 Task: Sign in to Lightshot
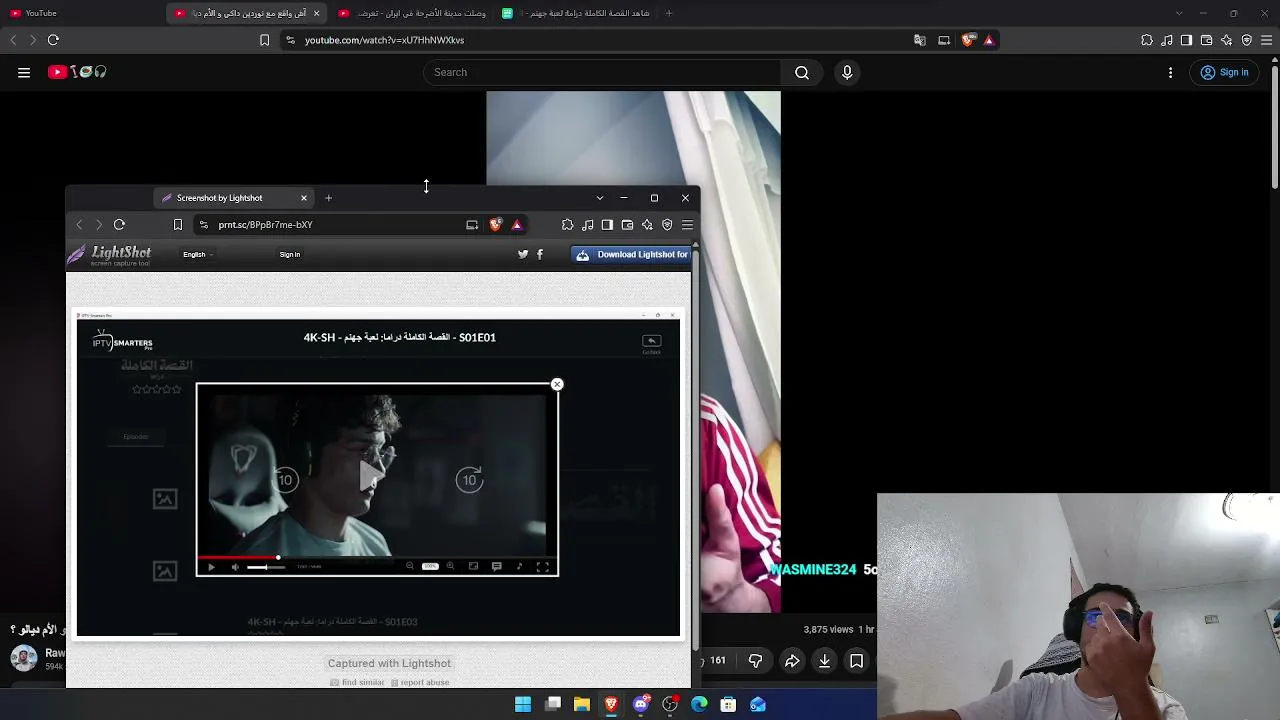tap(290, 254)
